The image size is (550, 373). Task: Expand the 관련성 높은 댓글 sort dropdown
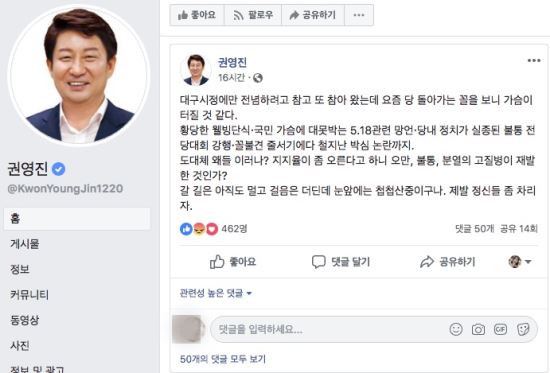point(216,293)
